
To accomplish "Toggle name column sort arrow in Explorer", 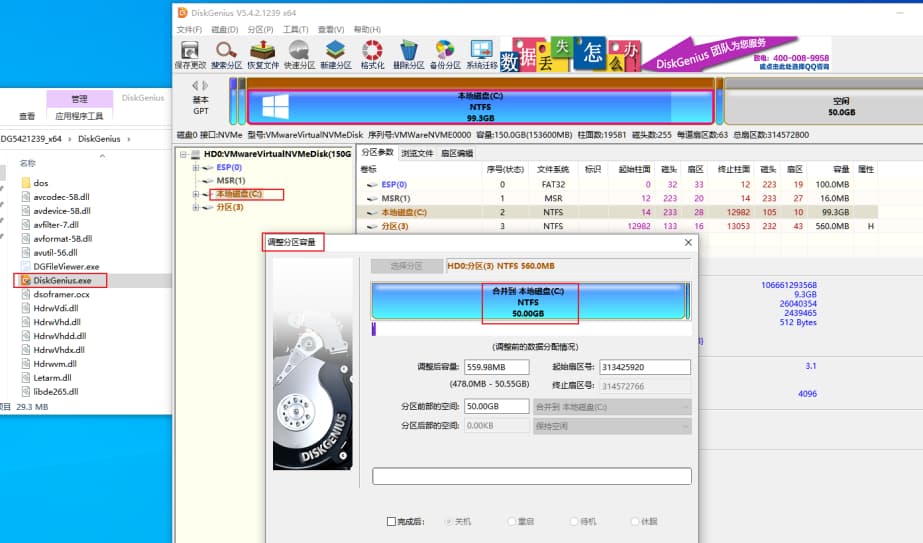I will pyautogui.click(x=102, y=156).
